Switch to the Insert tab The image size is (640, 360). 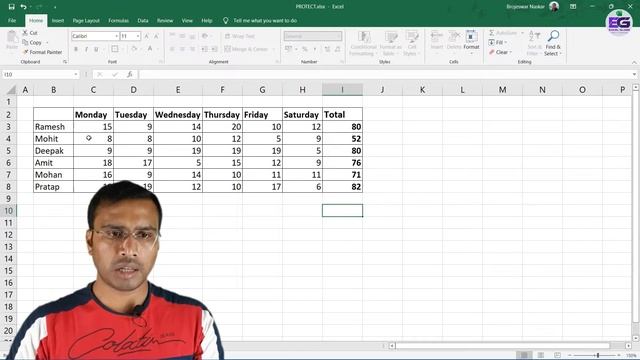click(x=58, y=20)
